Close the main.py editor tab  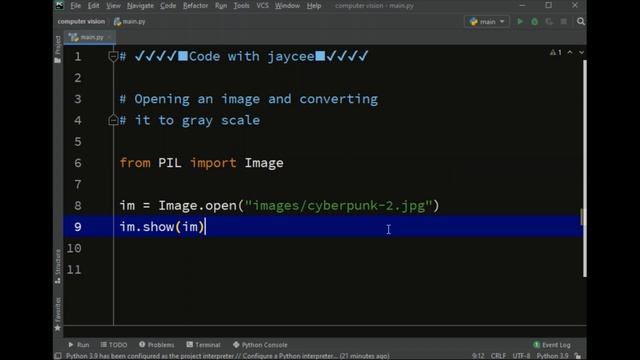tap(109, 37)
